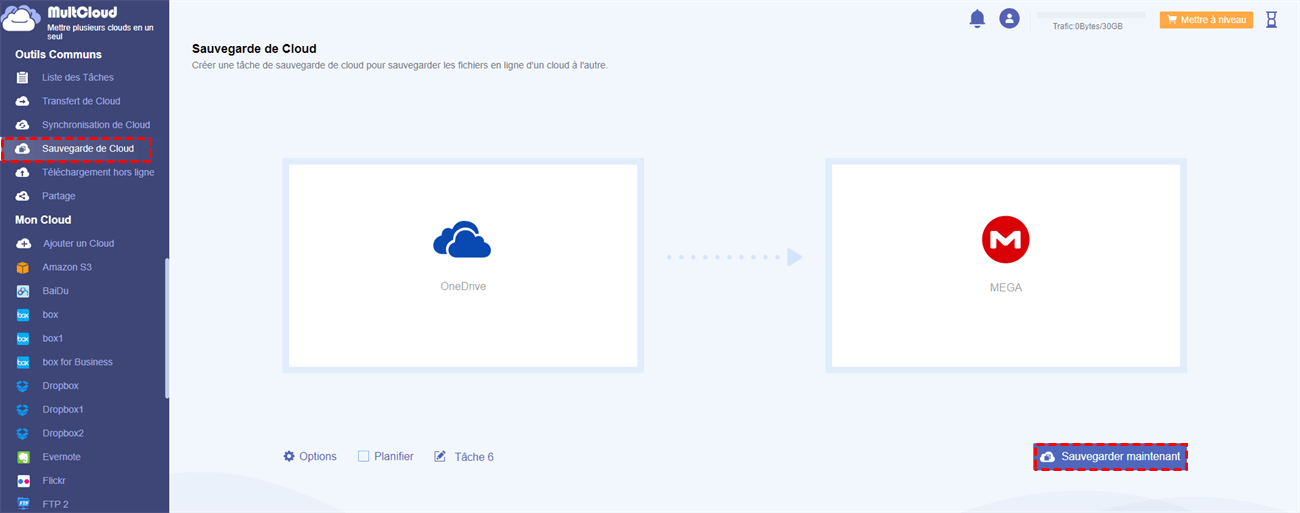Open the user account avatar icon

coord(1010,18)
